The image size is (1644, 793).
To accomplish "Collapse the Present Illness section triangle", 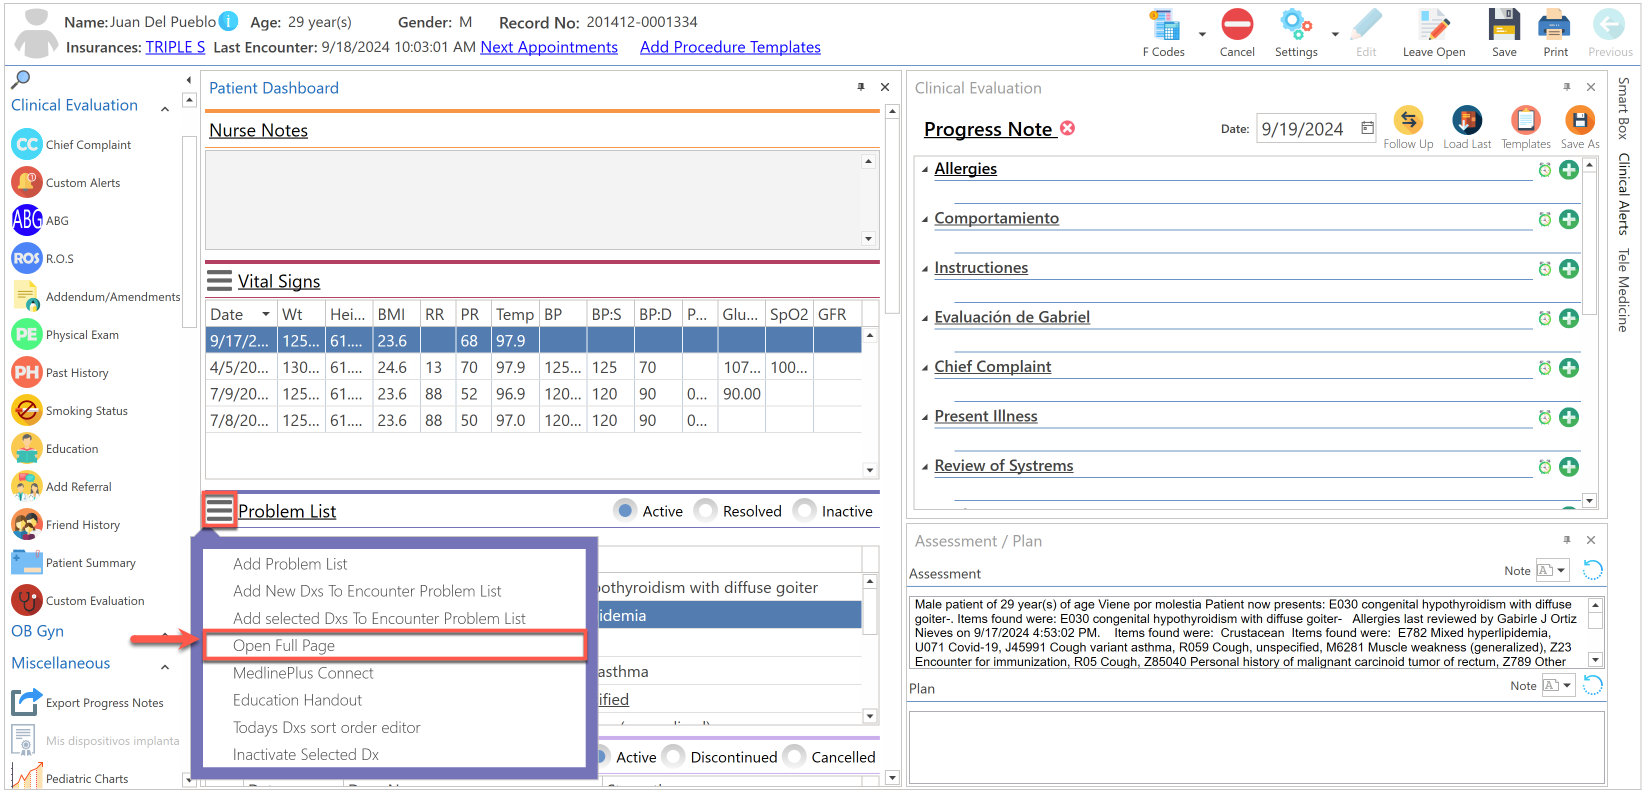I will [x=925, y=417].
